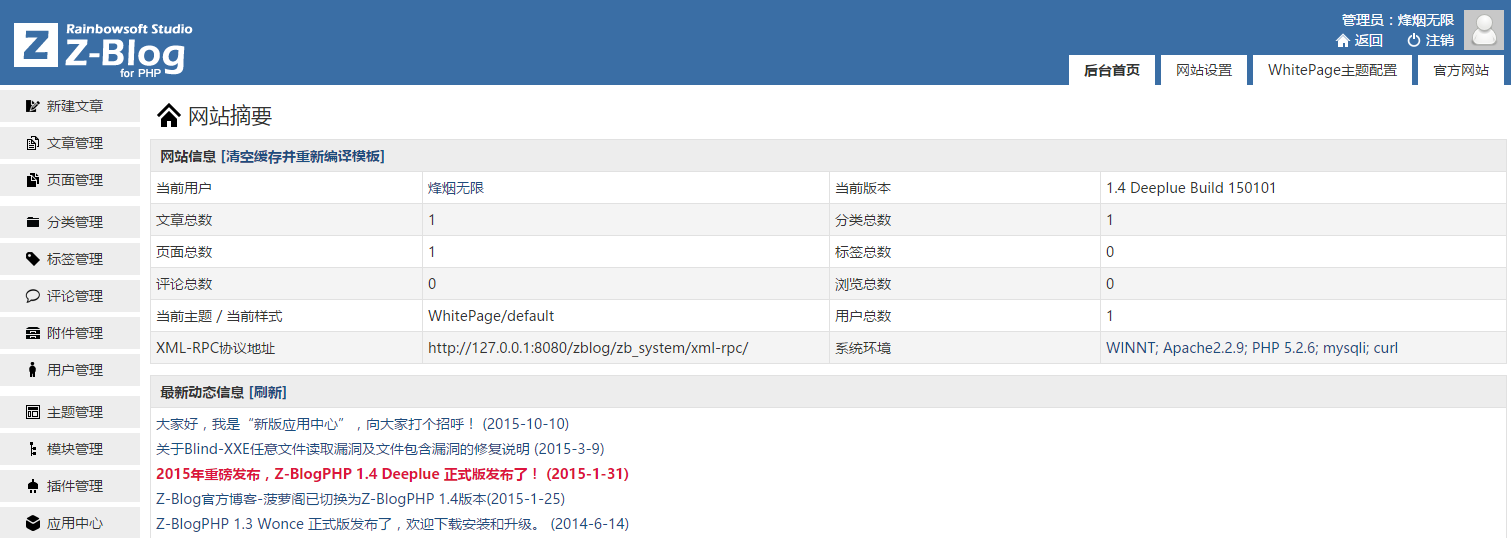1511x538 pixels.
Task: Open 文章管理 in the sidebar
Action: pyautogui.click(x=70, y=143)
